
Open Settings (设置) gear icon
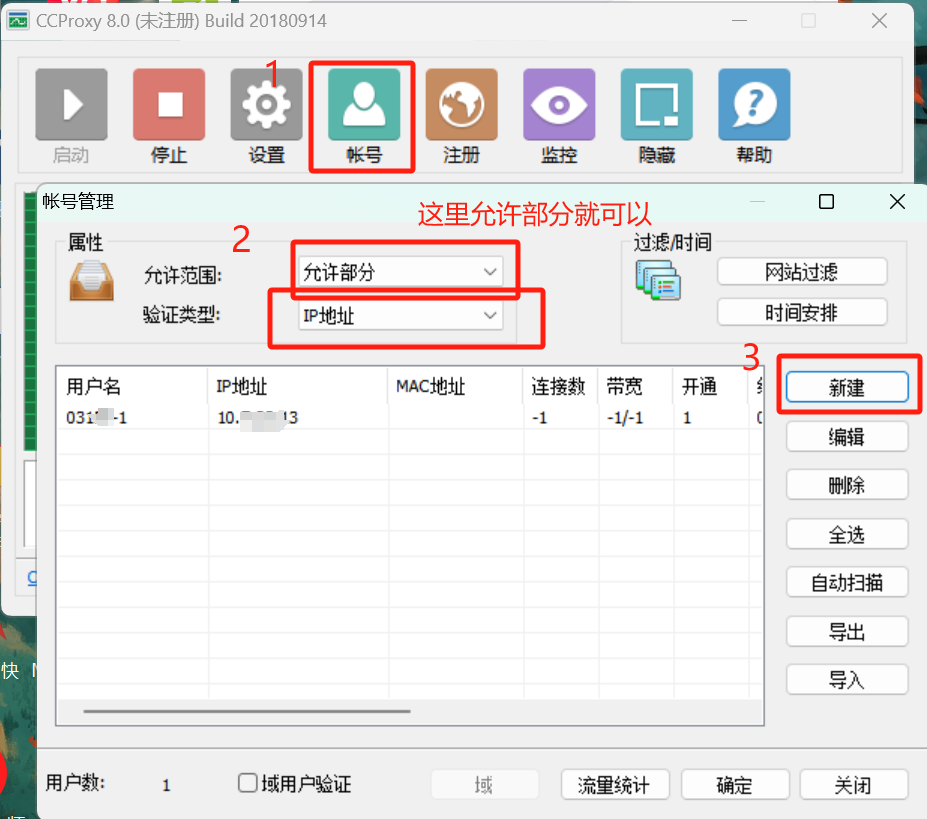267,105
